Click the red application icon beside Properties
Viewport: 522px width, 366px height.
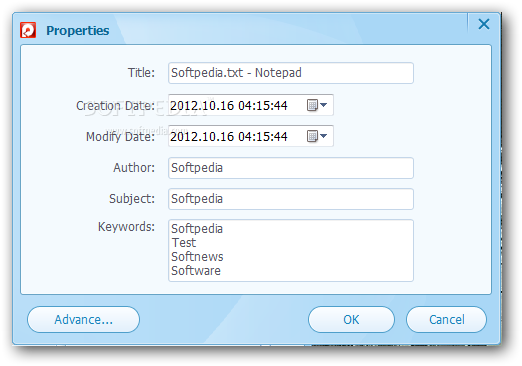(x=28, y=30)
